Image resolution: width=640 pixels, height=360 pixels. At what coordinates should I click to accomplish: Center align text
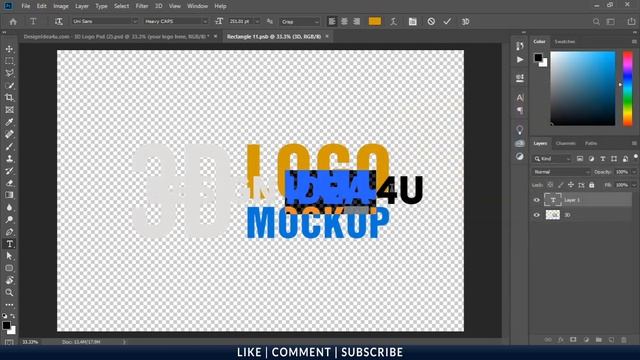pos(344,22)
